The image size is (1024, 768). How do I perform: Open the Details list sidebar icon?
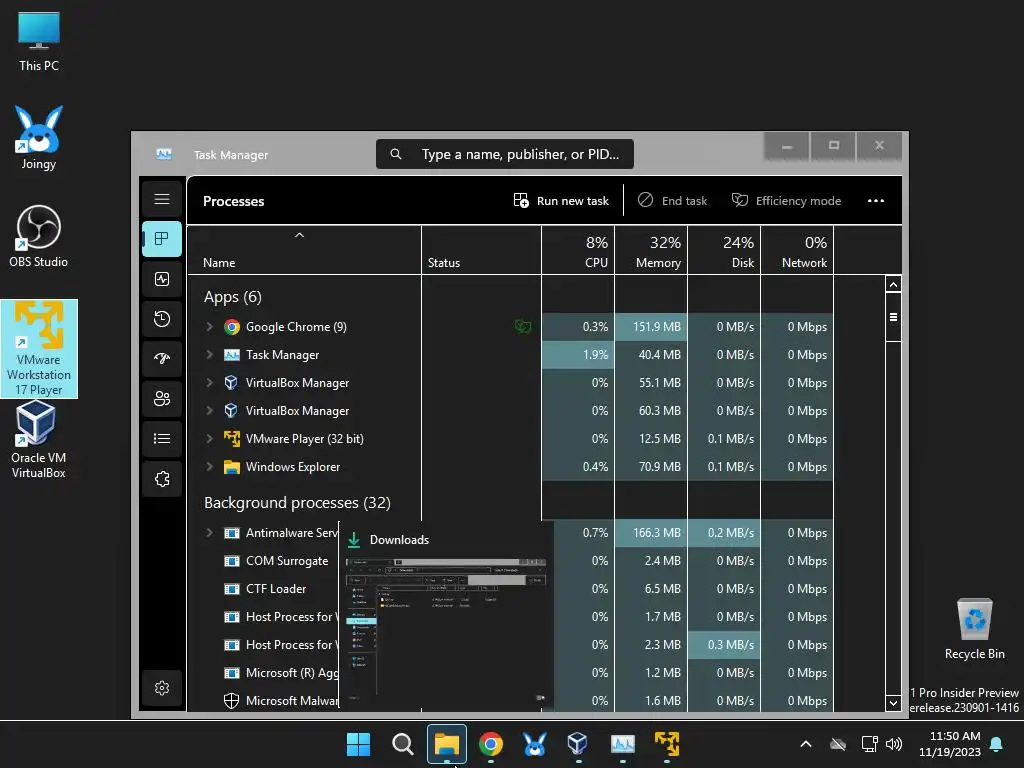click(x=162, y=438)
